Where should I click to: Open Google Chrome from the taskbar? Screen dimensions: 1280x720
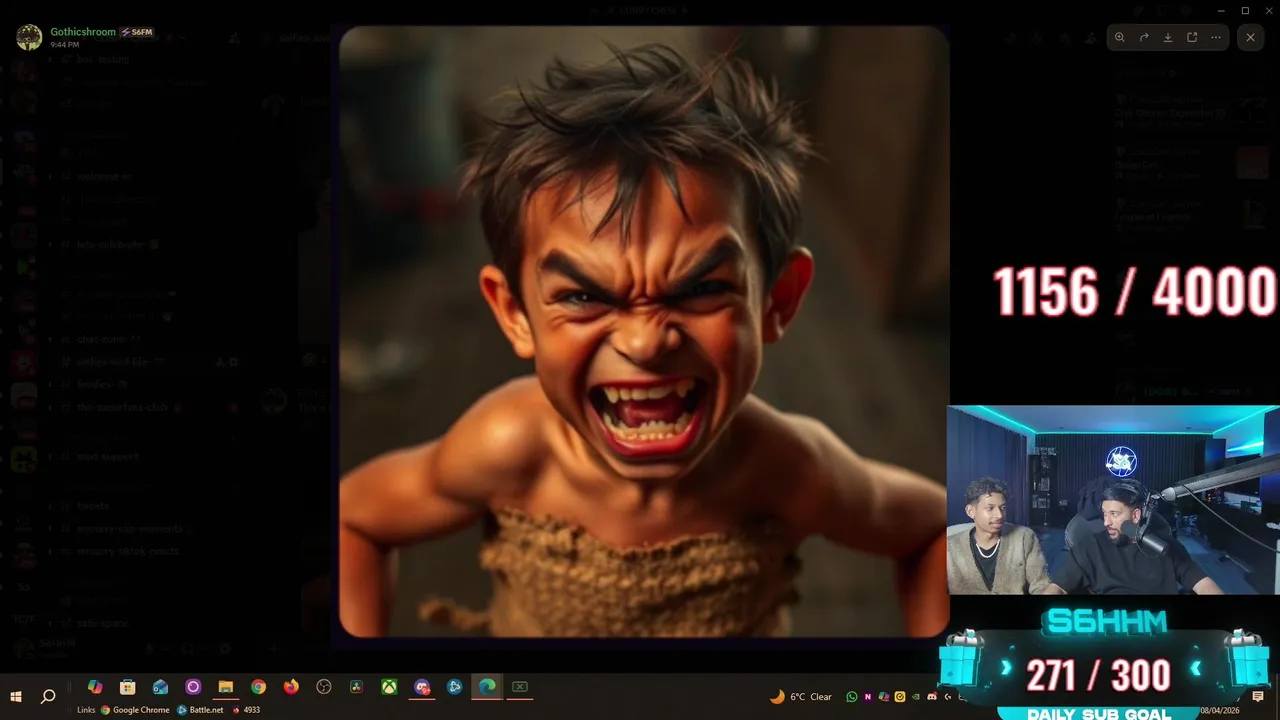[258, 687]
